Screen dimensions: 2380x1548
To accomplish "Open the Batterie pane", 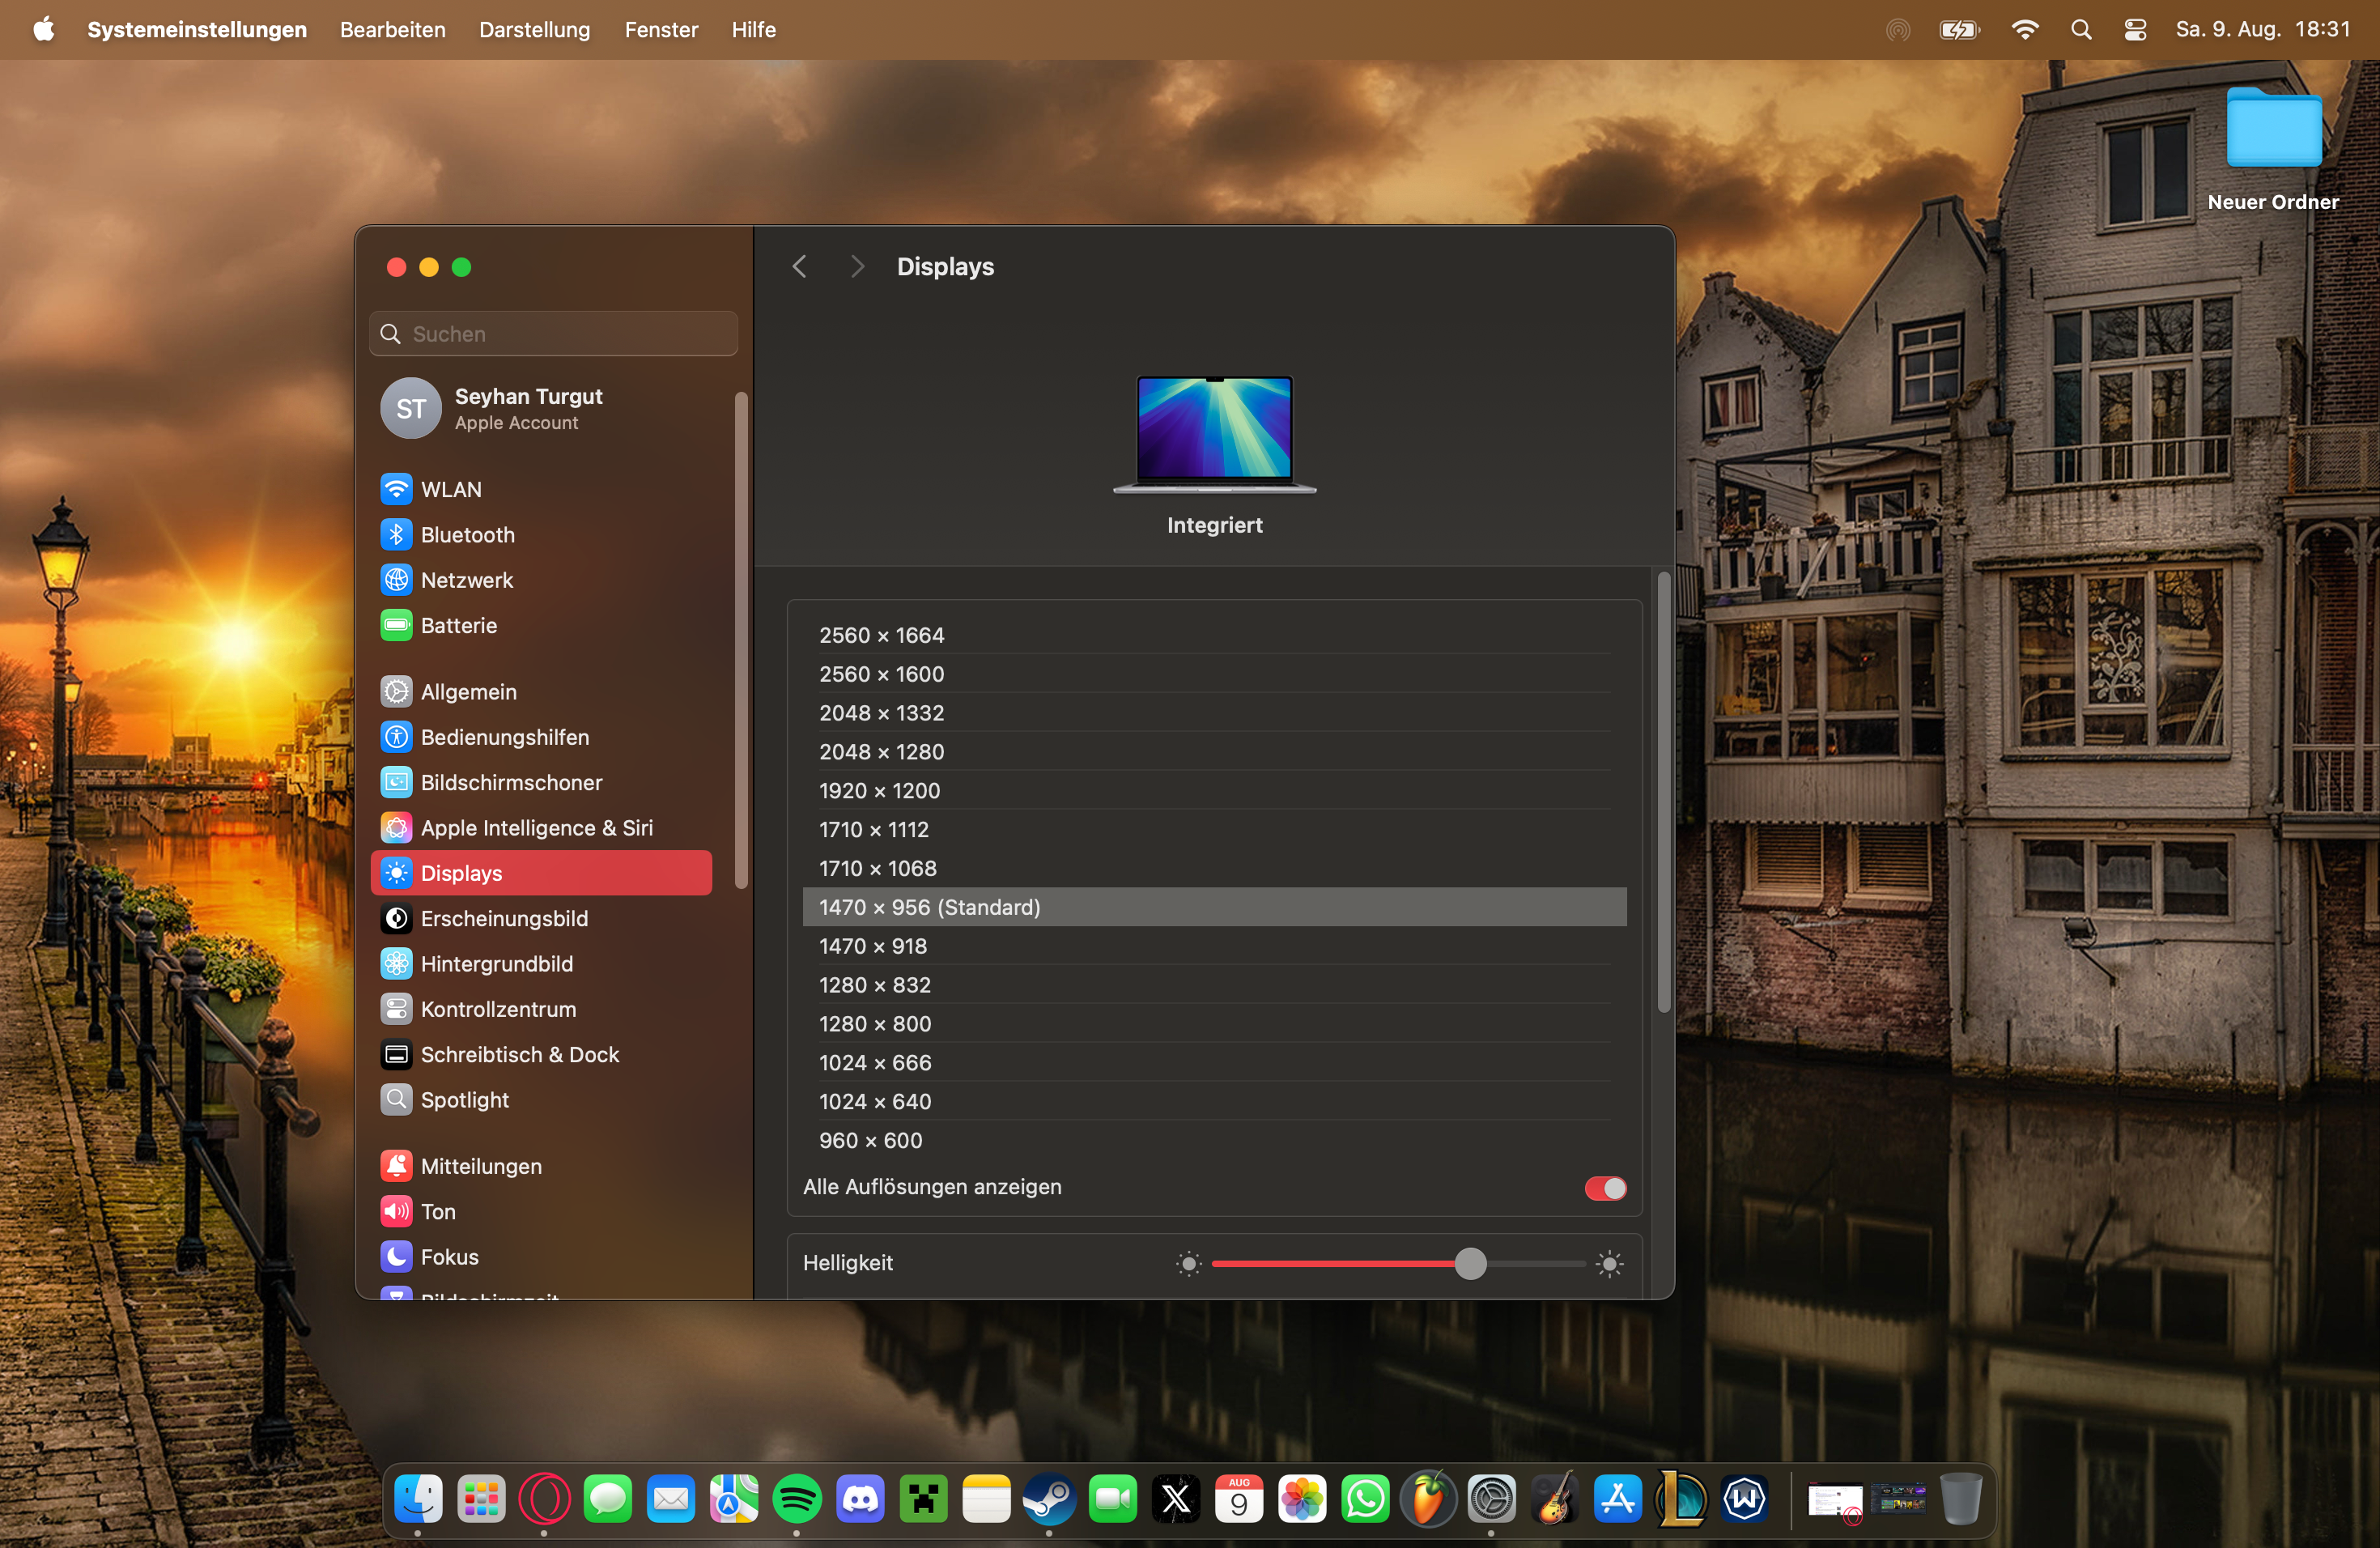I will [541, 625].
